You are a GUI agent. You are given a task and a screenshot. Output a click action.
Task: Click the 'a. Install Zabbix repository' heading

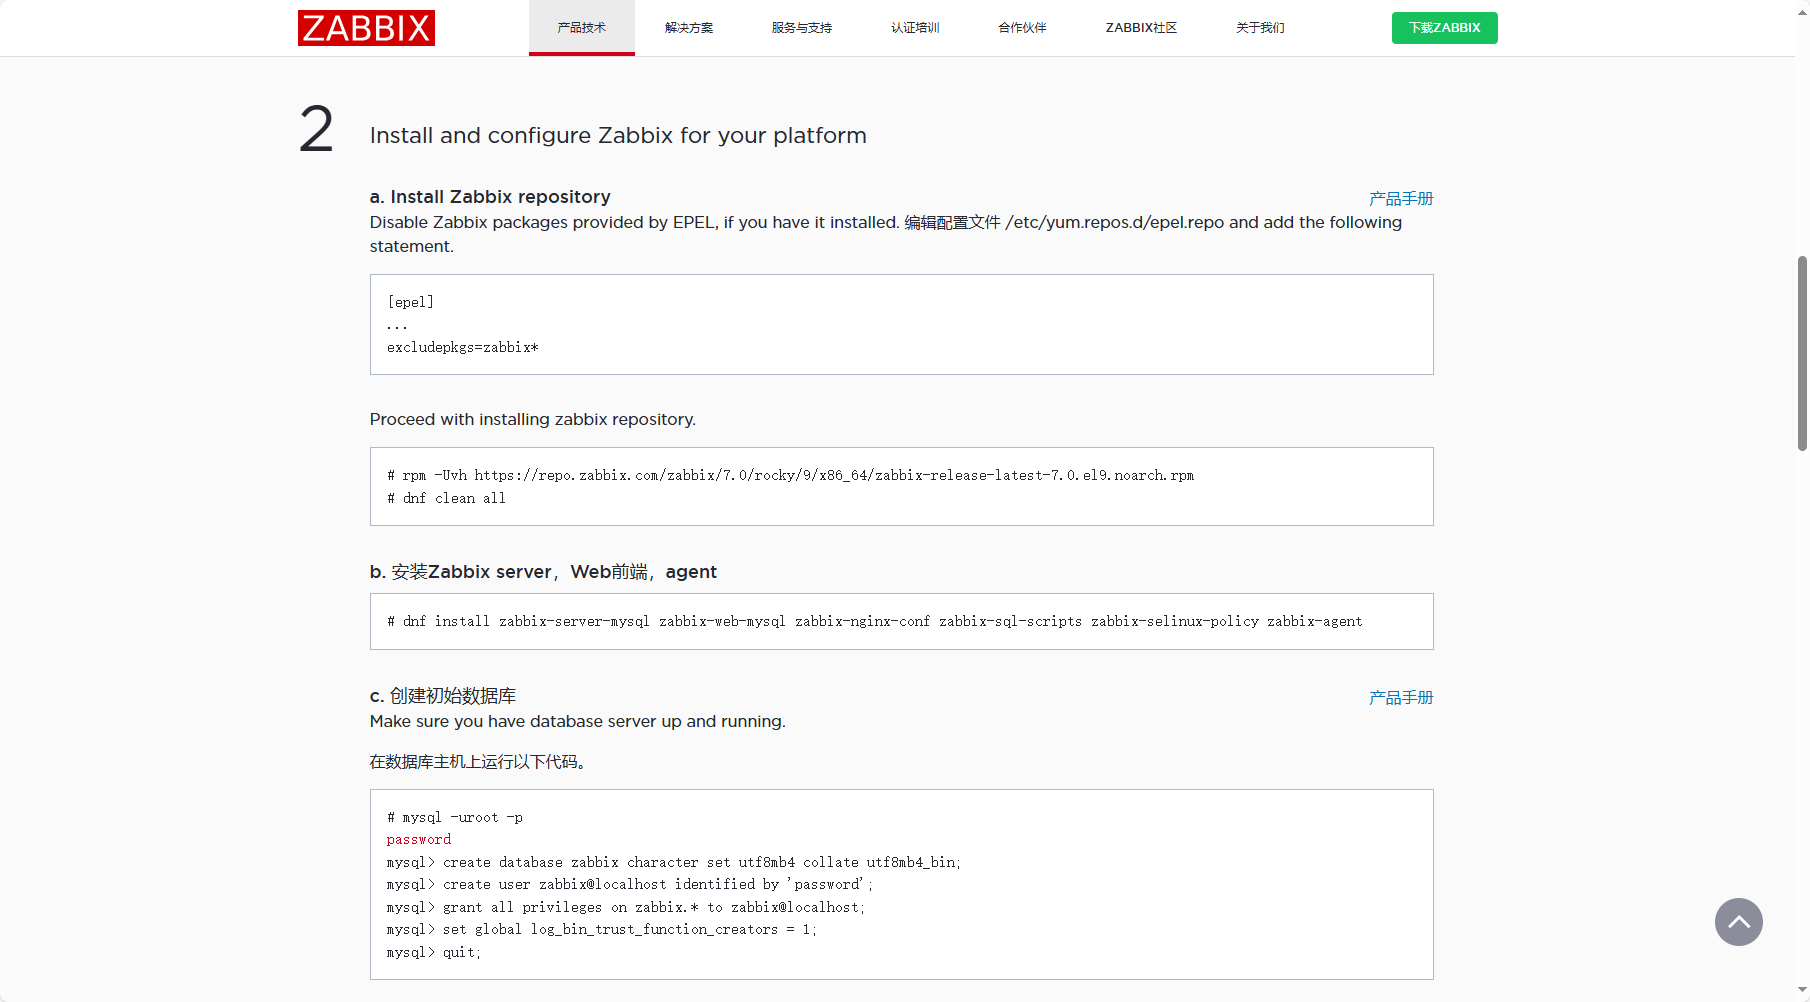(490, 197)
